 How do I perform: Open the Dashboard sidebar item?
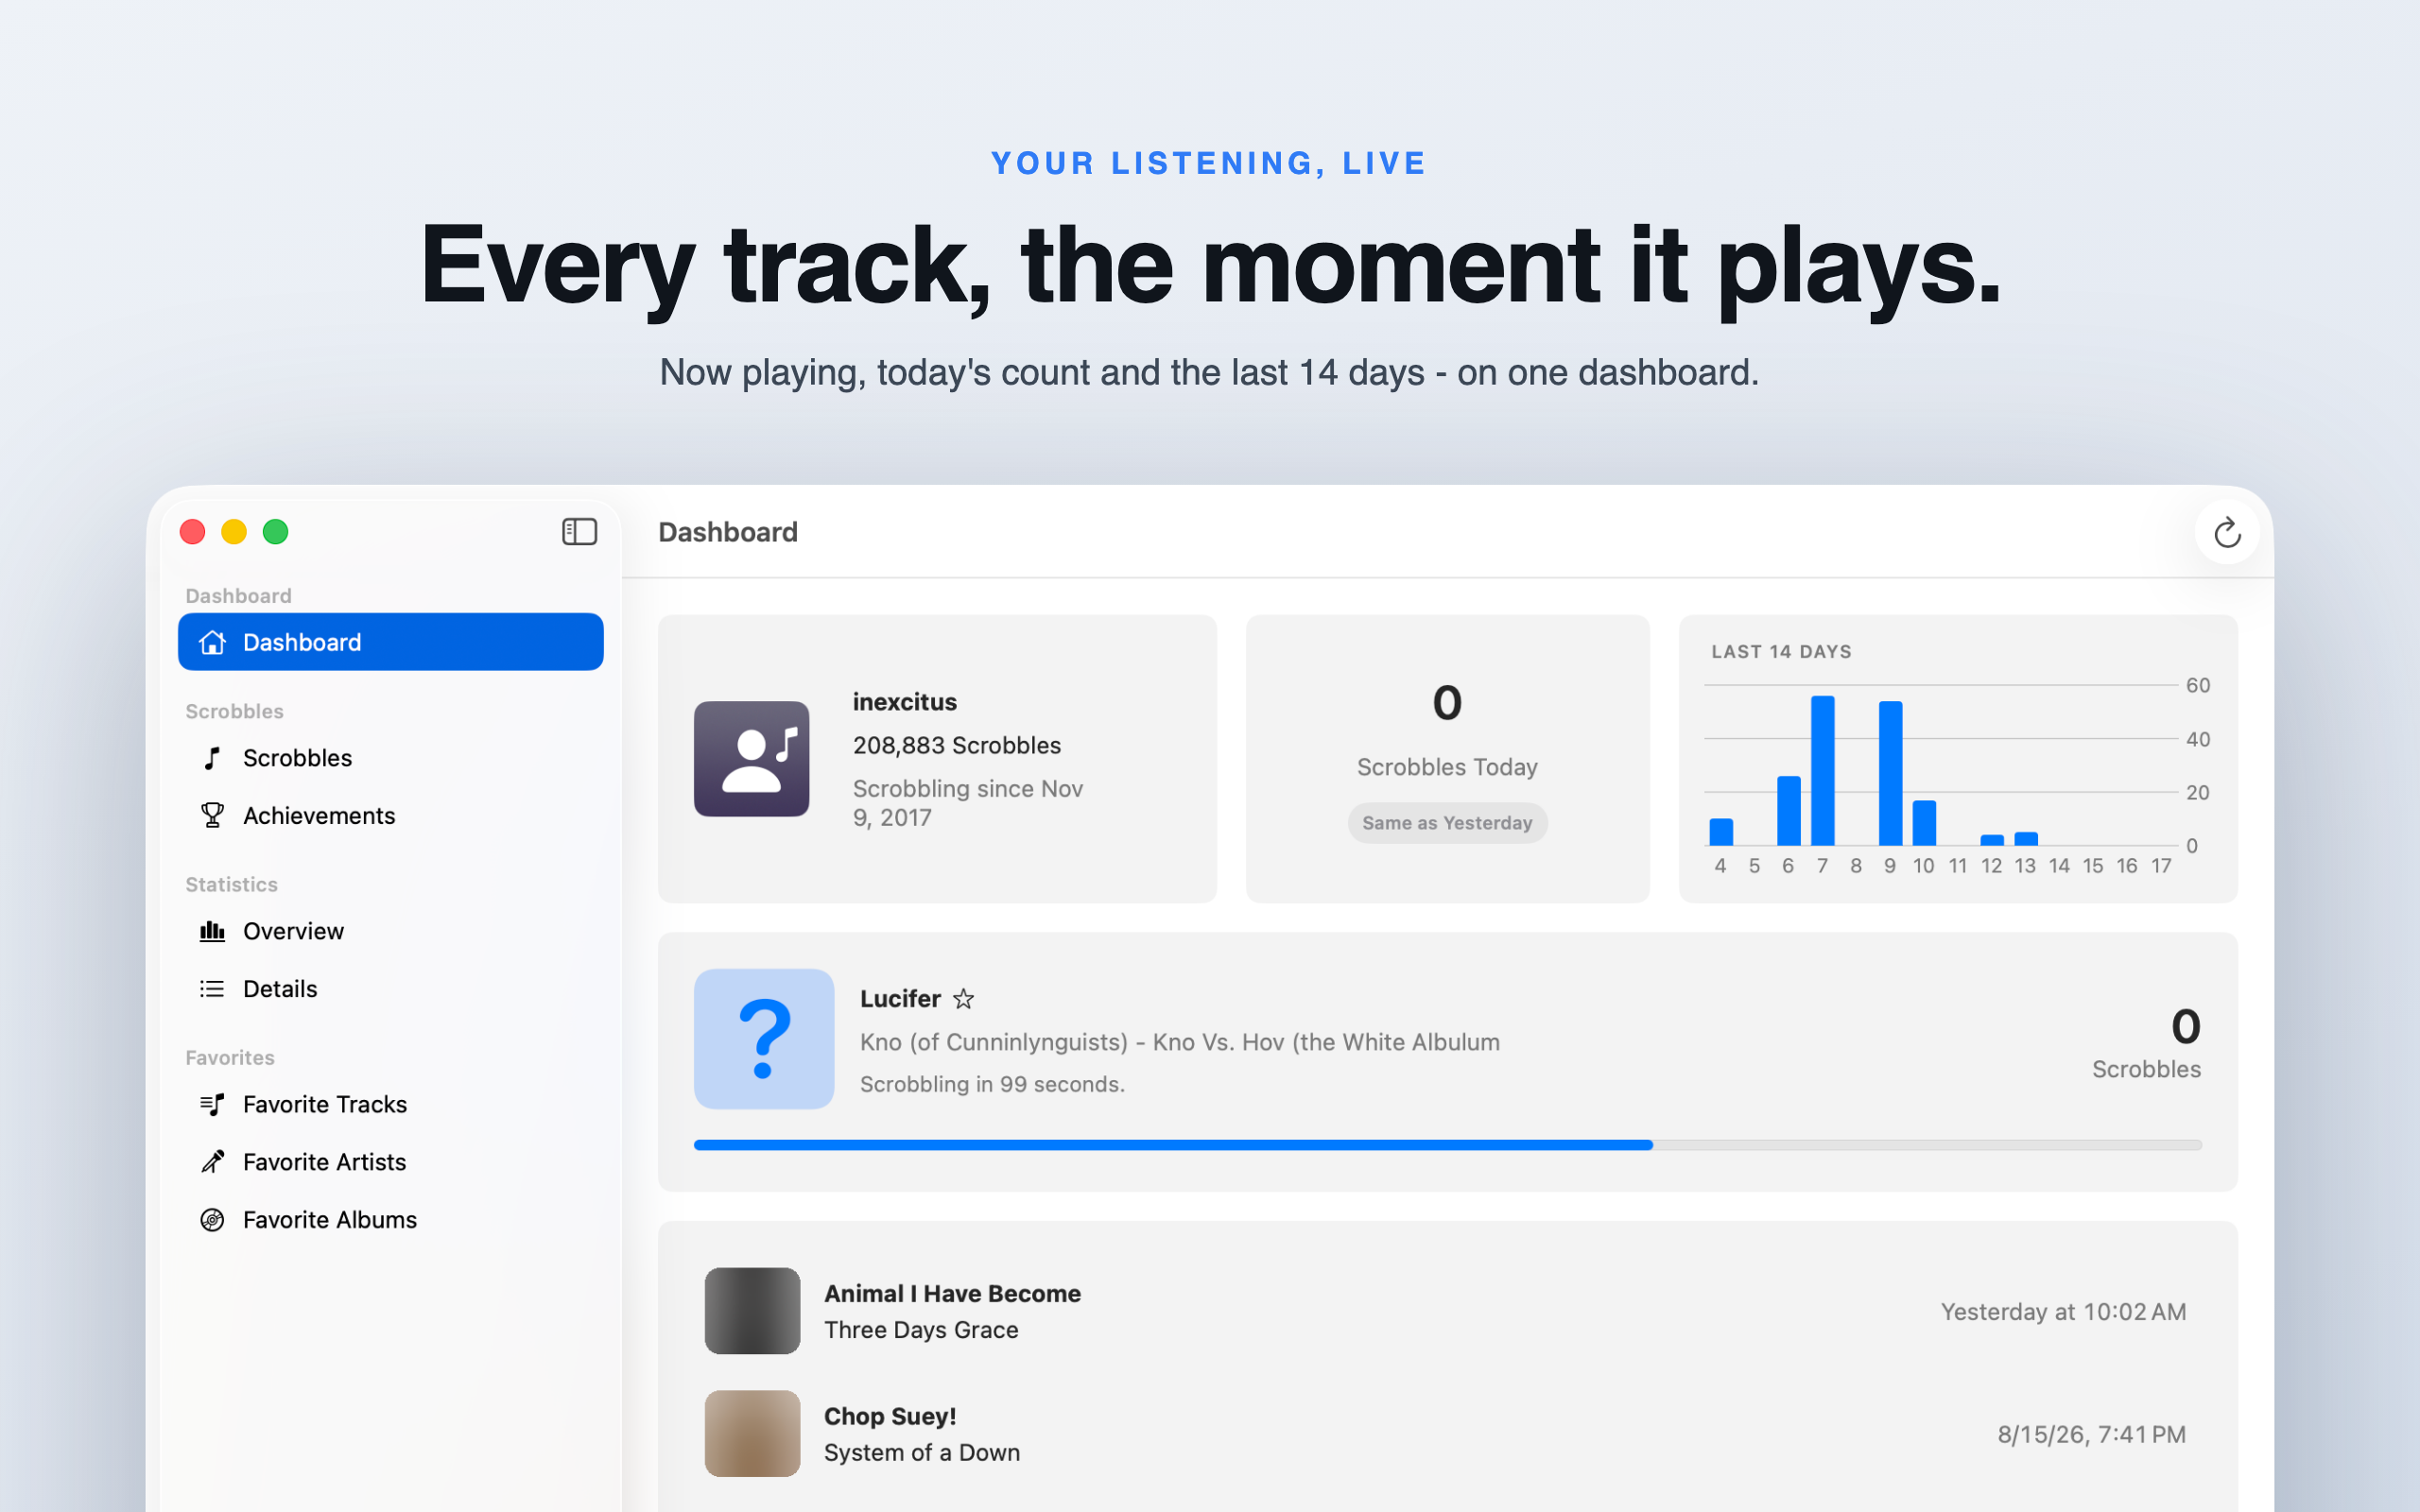click(x=391, y=642)
